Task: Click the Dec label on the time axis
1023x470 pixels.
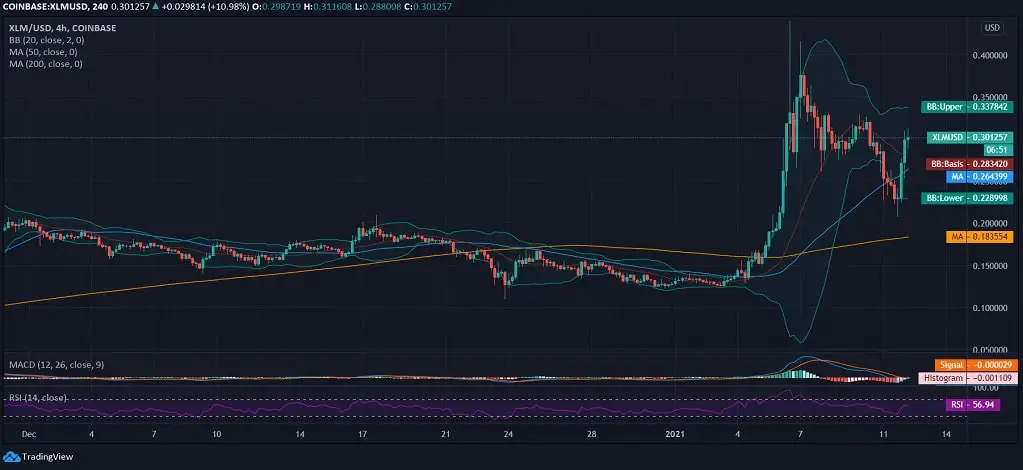Action: [x=27, y=436]
